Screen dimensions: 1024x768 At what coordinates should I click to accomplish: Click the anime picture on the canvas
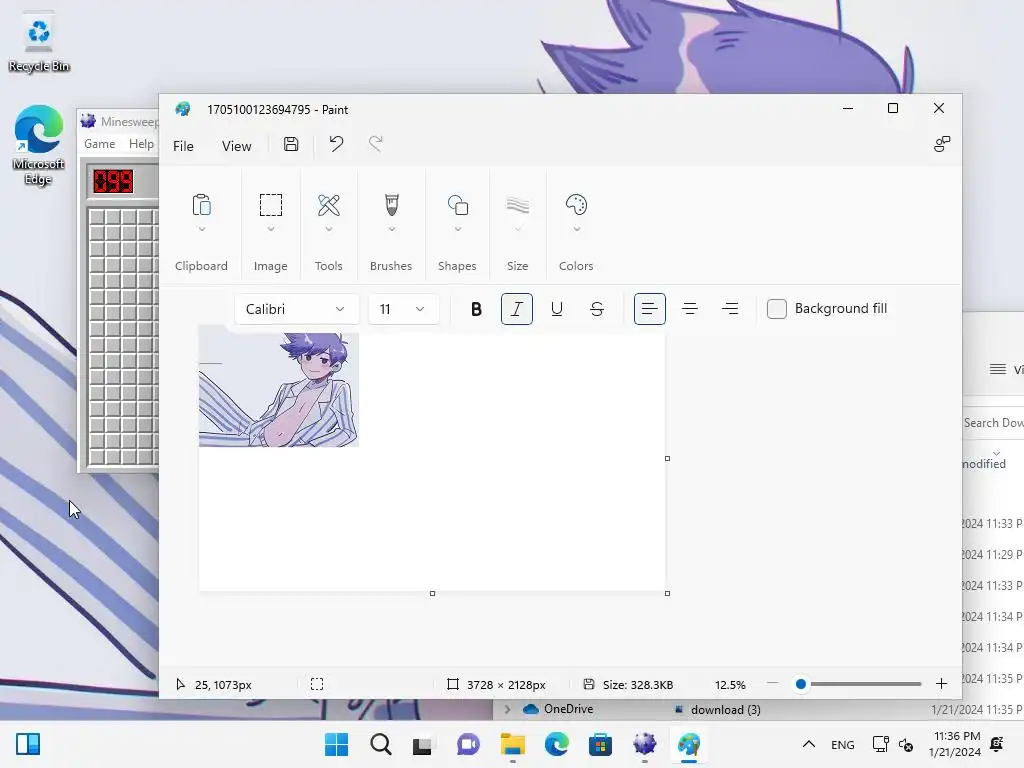(x=279, y=389)
